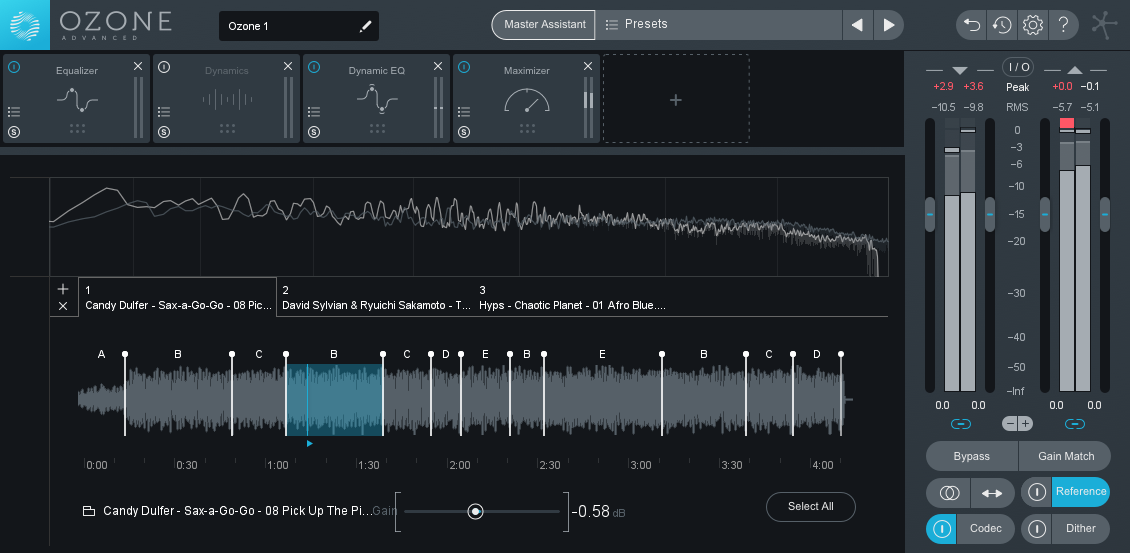
Task: Open the Reference panel
Action: [1081, 492]
